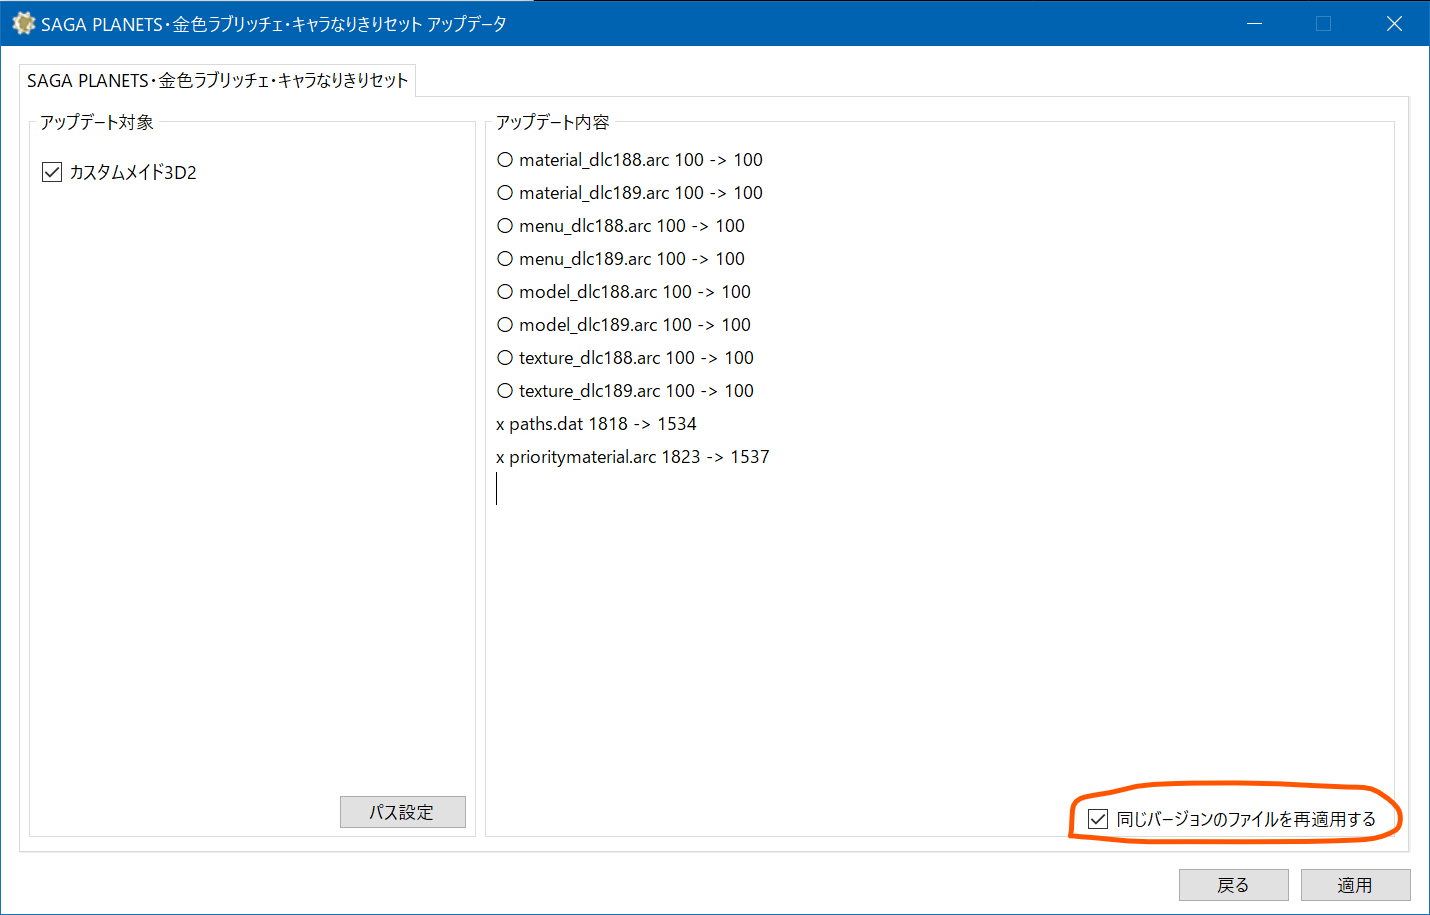Viewport: 1430px width, 915px height.
Task: Select the SAGA PLANETS・金色ラブリッチェ tab
Action: click(x=217, y=80)
